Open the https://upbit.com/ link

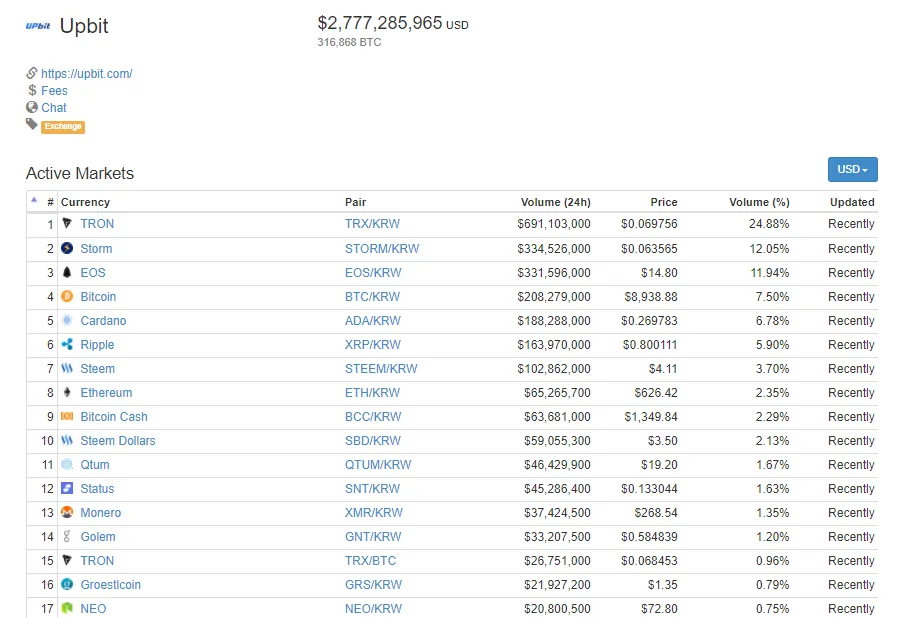pos(87,73)
